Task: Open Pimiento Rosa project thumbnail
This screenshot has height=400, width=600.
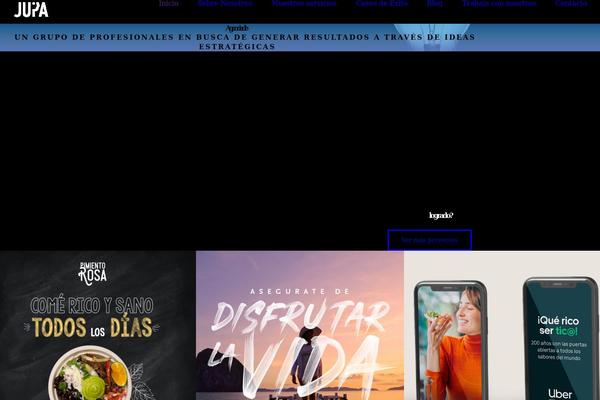Action: pyautogui.click(x=98, y=325)
